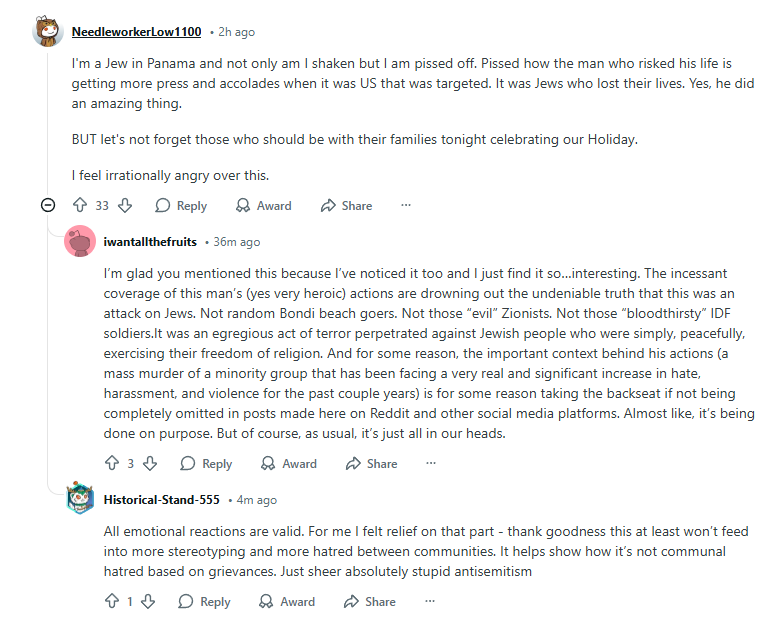This screenshot has width=783, height=628.
Task: Open more options on Historical-Stand-555's comment
Action: 429,601
